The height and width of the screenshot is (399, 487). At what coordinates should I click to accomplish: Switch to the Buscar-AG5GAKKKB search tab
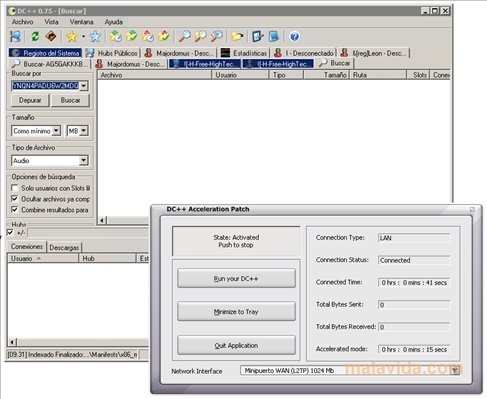pos(50,64)
